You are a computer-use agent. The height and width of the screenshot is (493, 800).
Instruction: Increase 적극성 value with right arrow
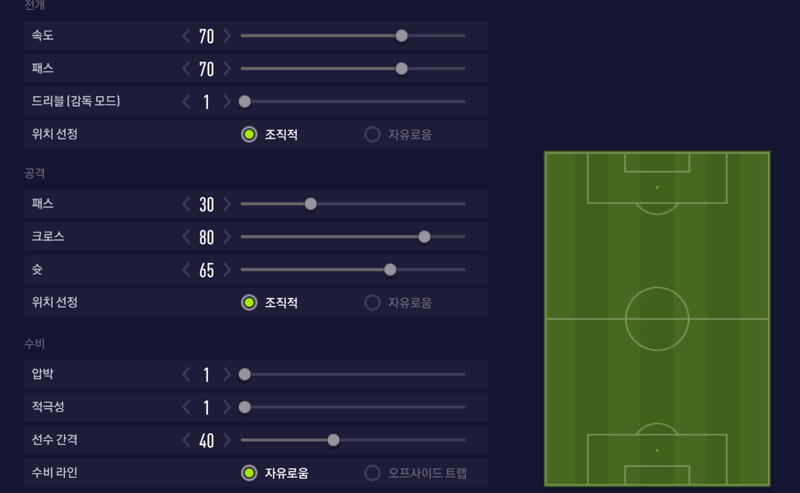tap(227, 407)
